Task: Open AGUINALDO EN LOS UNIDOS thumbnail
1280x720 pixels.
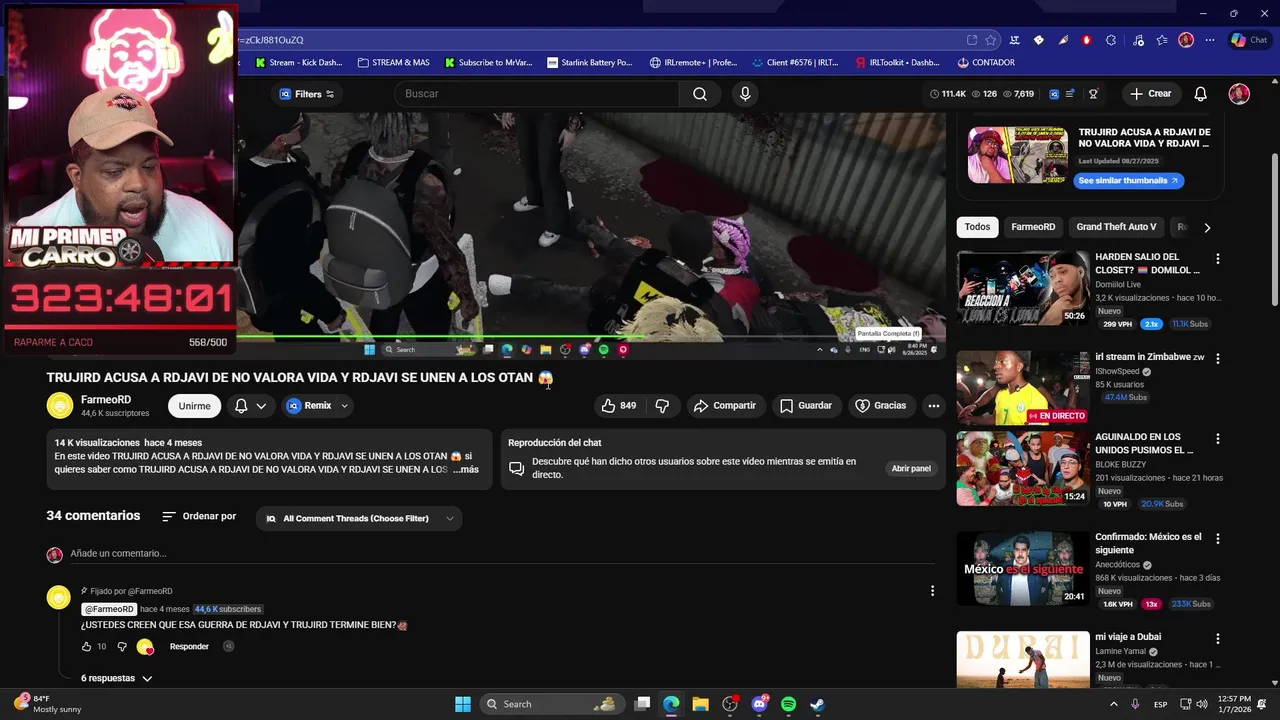Action: [x=1023, y=468]
